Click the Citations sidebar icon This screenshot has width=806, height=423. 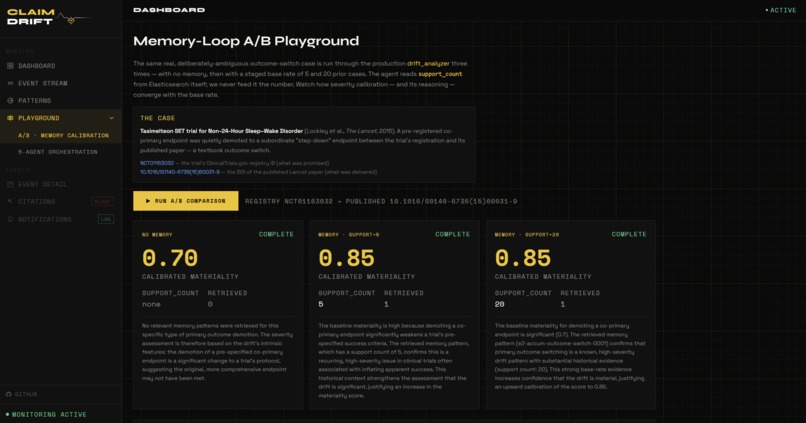pyautogui.click(x=10, y=201)
